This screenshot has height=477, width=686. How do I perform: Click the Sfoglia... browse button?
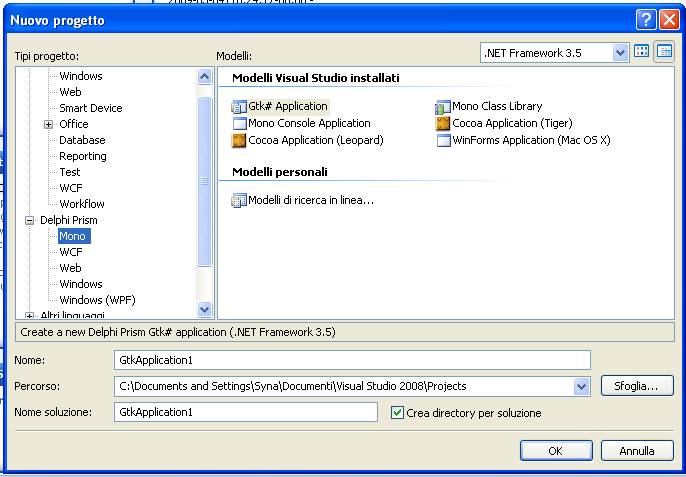click(637, 386)
